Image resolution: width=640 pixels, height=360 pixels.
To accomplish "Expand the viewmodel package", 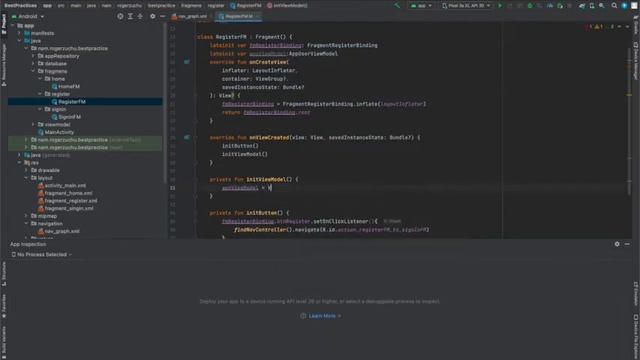I will (x=33, y=124).
